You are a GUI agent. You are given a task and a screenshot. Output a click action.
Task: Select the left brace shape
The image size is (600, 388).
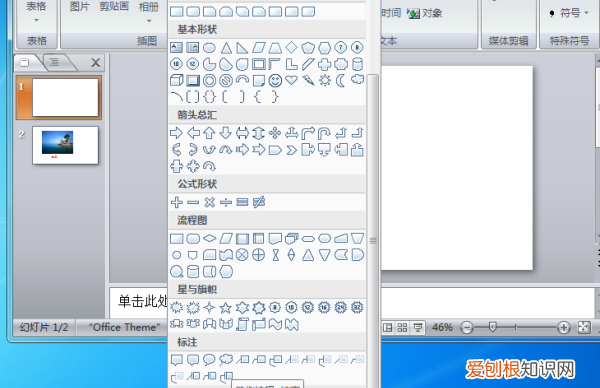coord(258,96)
